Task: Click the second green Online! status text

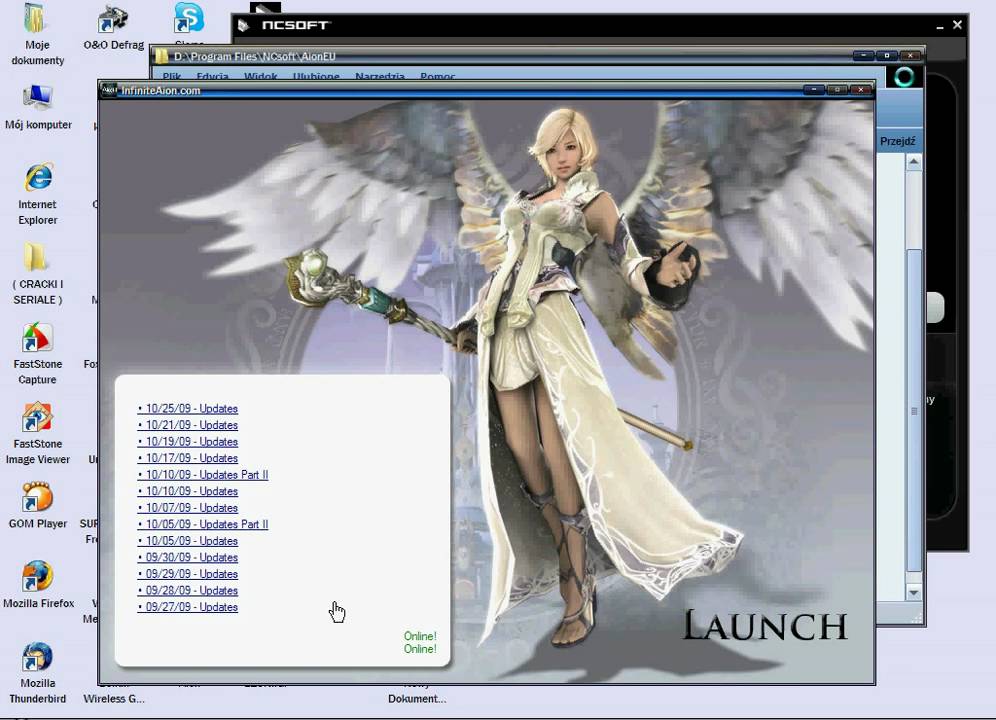Action: [x=420, y=649]
